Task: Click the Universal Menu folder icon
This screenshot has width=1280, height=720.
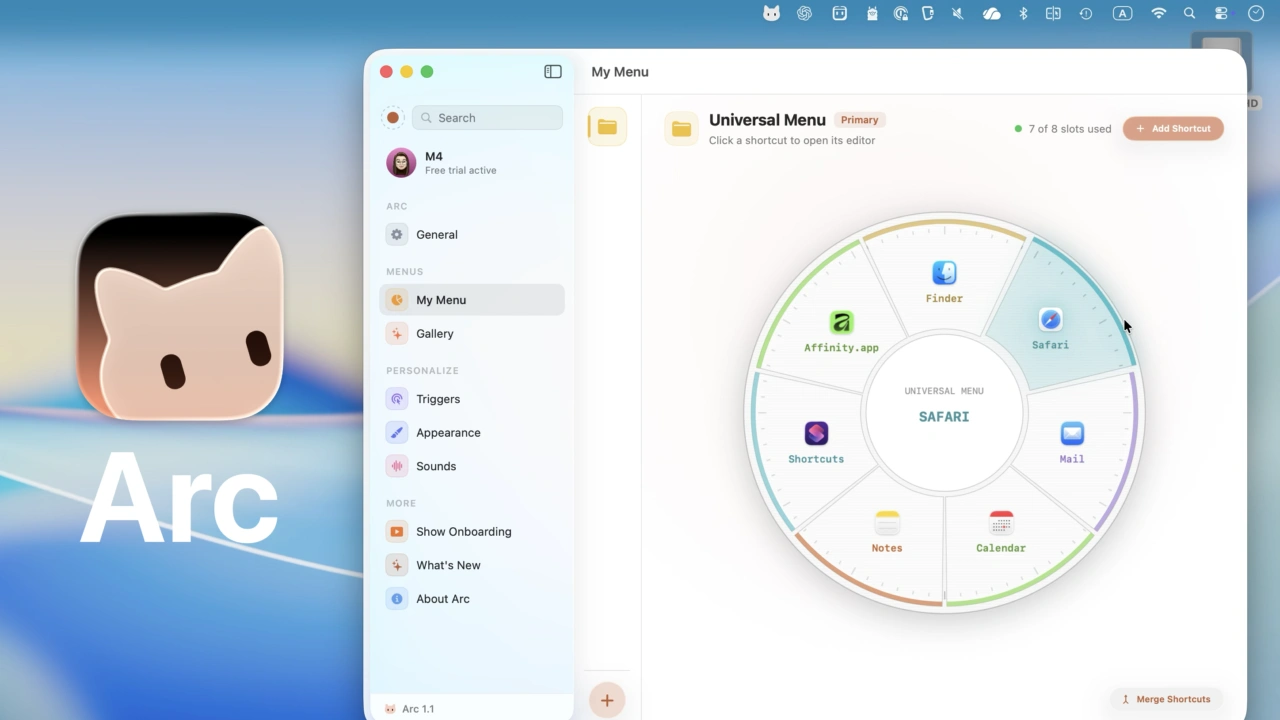Action: [x=681, y=129]
